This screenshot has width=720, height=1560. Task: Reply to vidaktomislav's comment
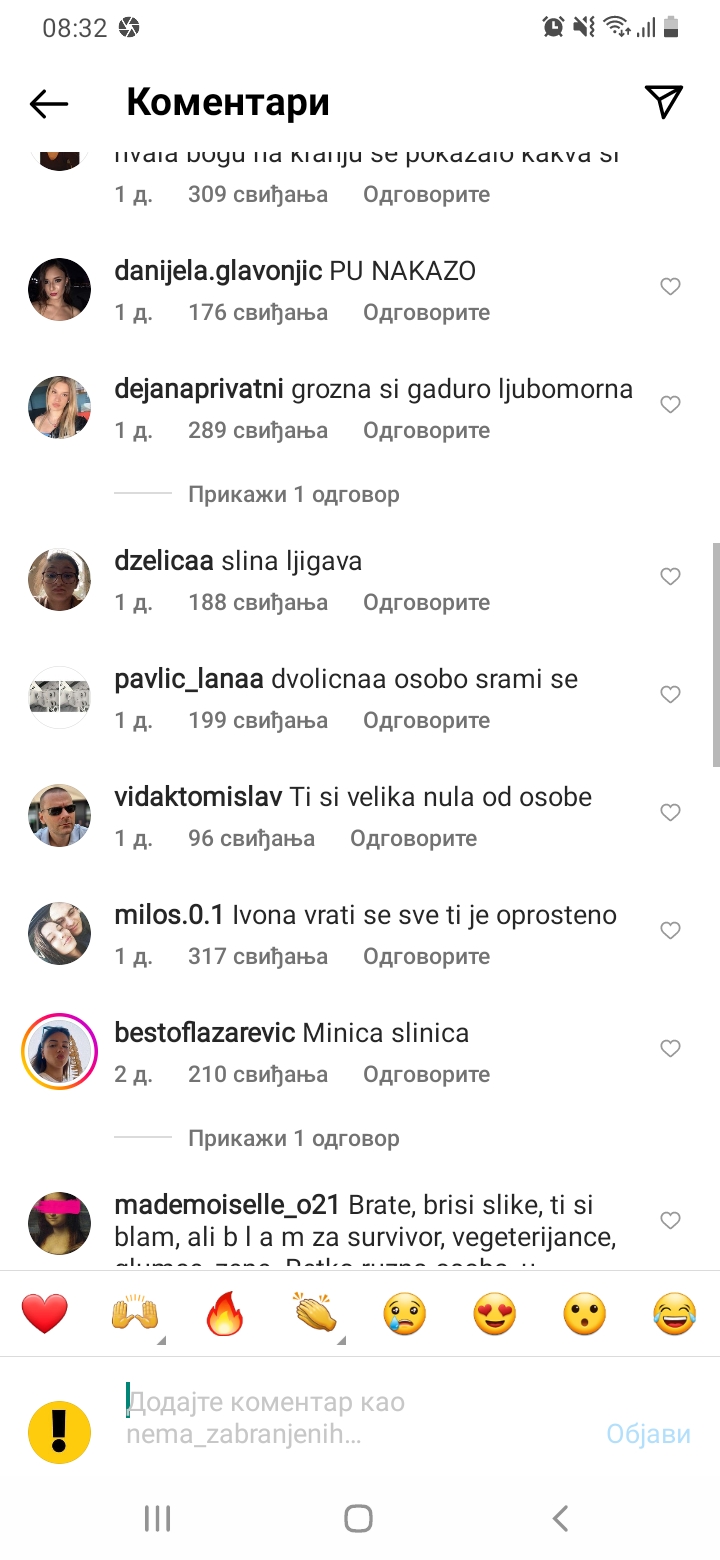point(413,838)
